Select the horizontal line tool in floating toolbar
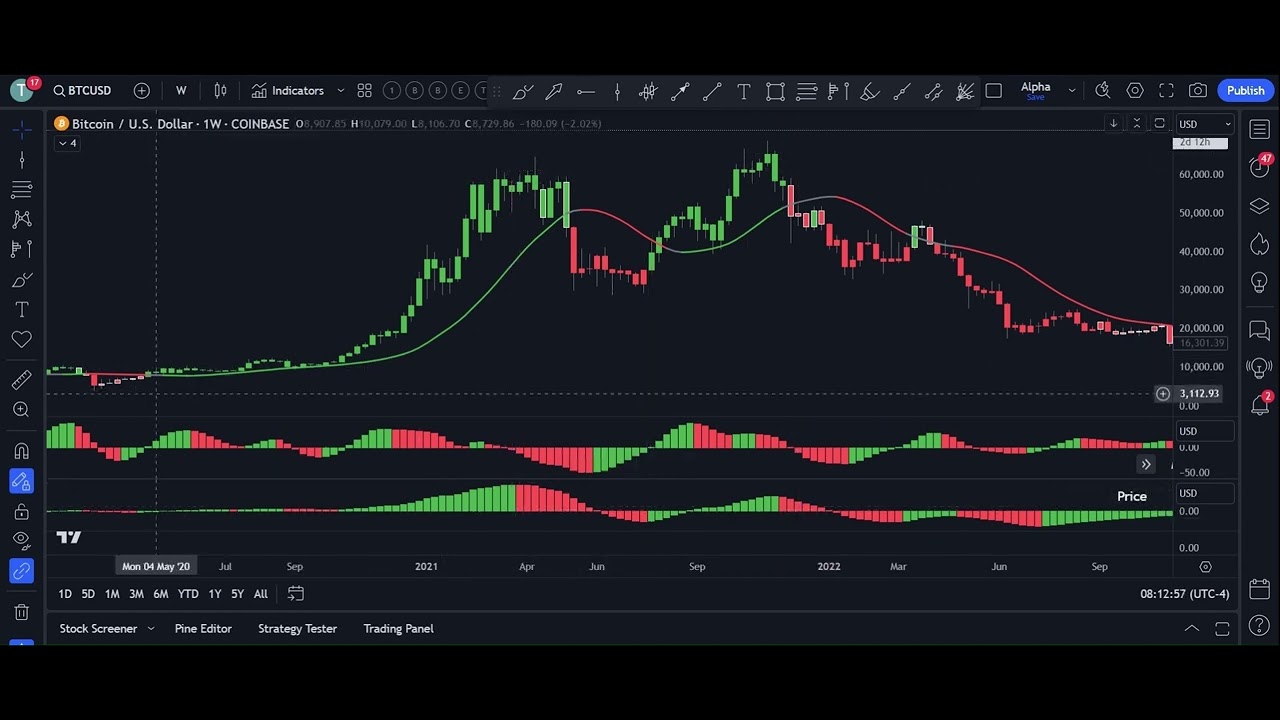Viewport: 1280px width, 720px height. [586, 92]
